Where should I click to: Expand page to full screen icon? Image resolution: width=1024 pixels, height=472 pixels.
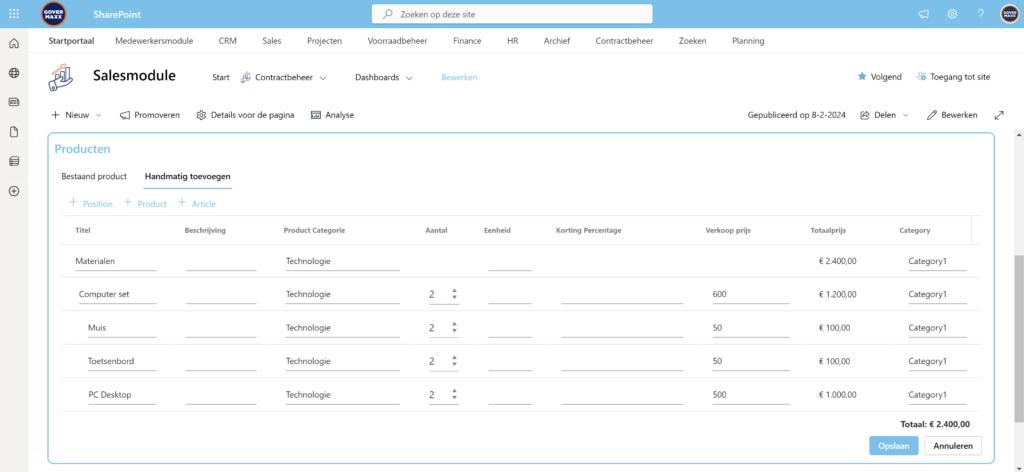998,115
